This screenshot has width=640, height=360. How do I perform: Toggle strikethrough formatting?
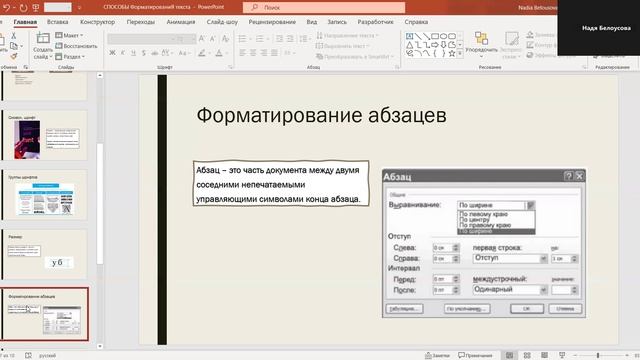pos(154,53)
